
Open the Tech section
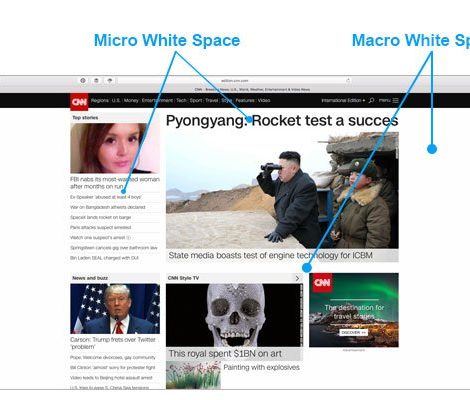tap(181, 100)
